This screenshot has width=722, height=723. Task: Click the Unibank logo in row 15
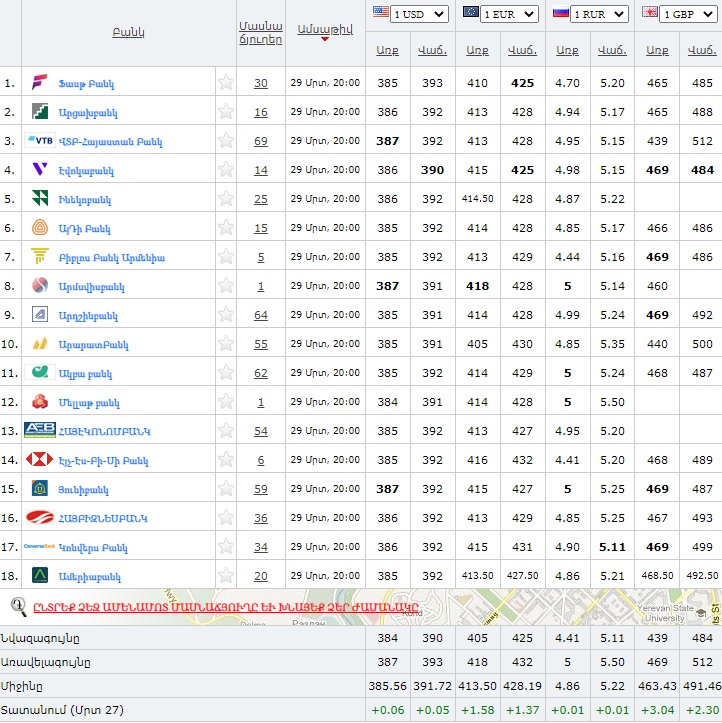click(x=40, y=488)
